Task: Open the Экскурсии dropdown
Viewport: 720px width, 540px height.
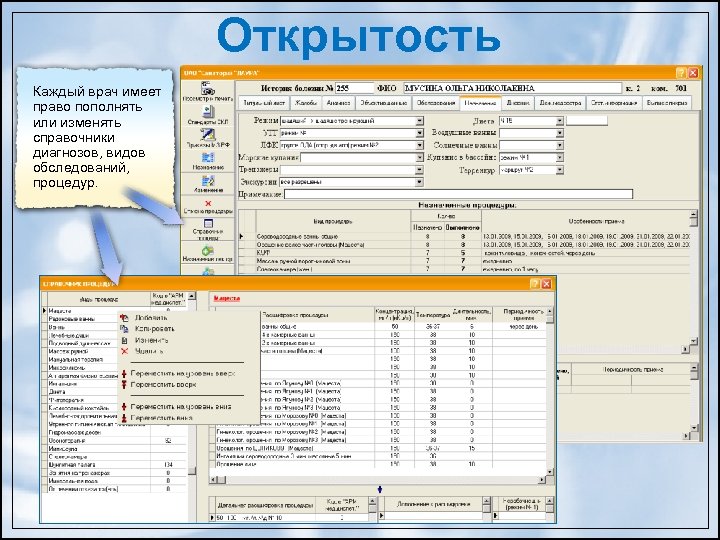Action: 419,182
